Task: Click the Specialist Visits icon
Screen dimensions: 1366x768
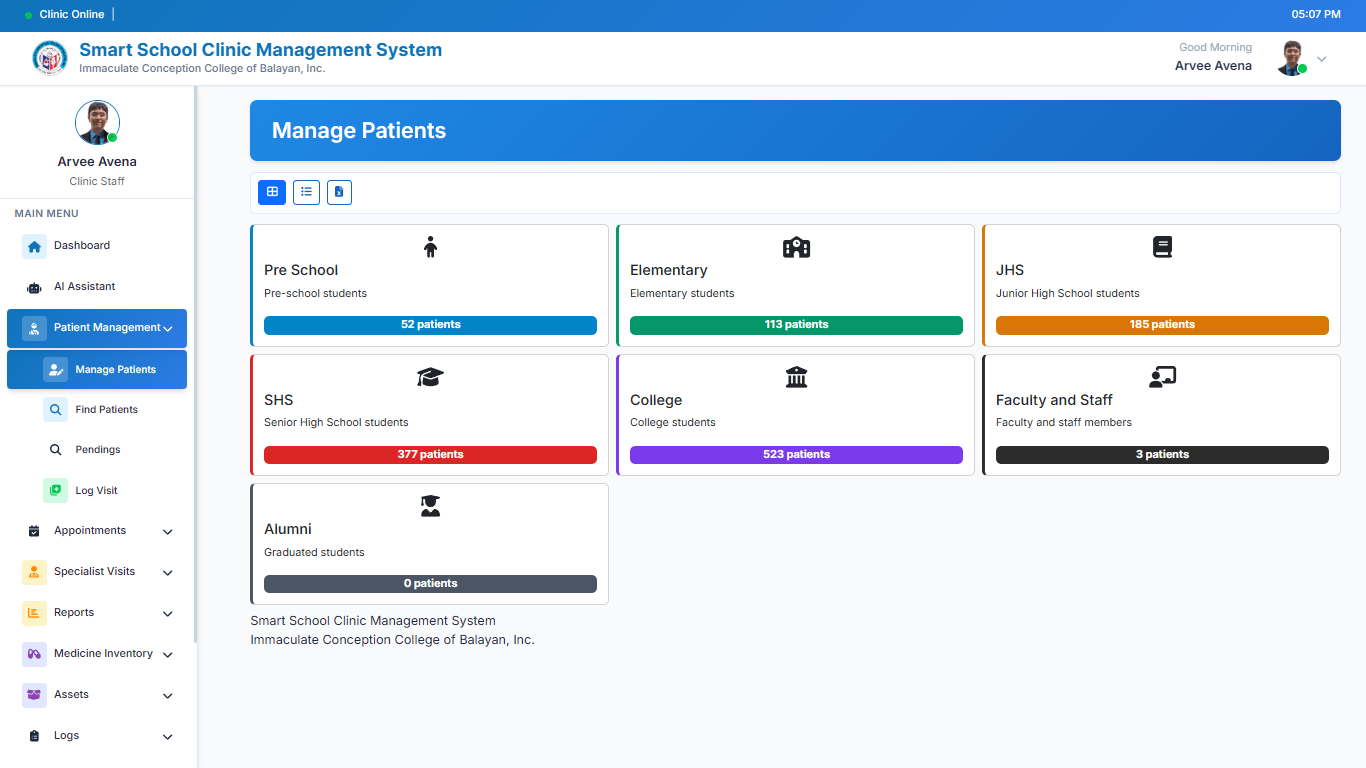Action: pos(34,571)
